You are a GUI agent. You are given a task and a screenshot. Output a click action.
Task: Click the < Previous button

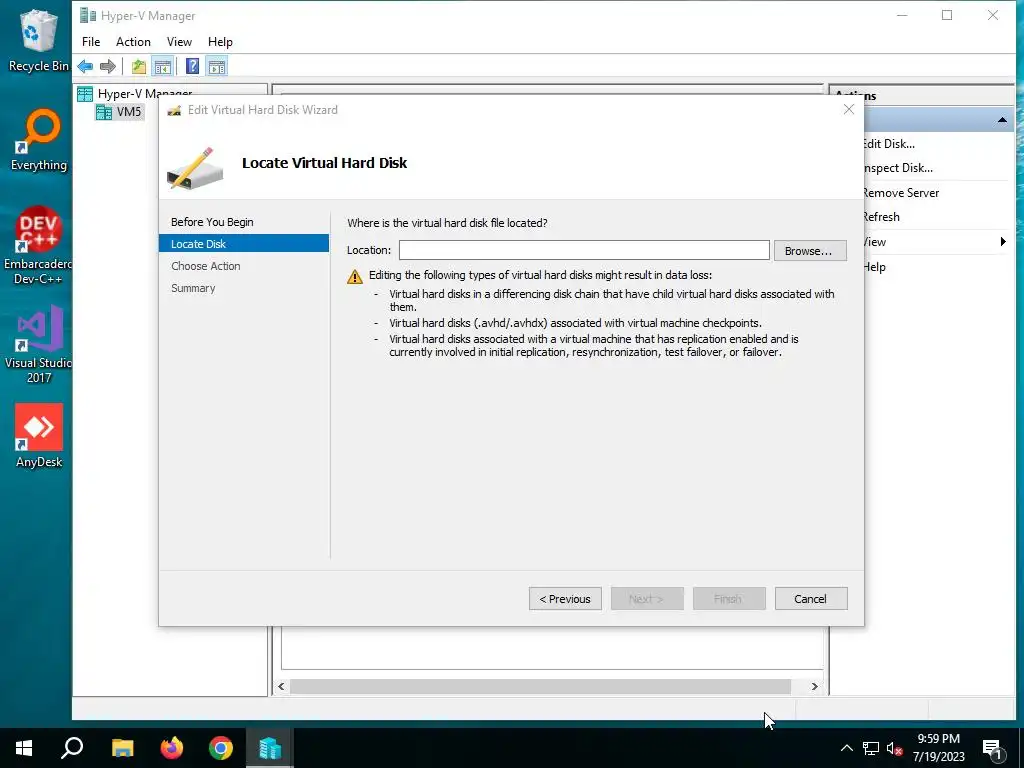click(565, 599)
